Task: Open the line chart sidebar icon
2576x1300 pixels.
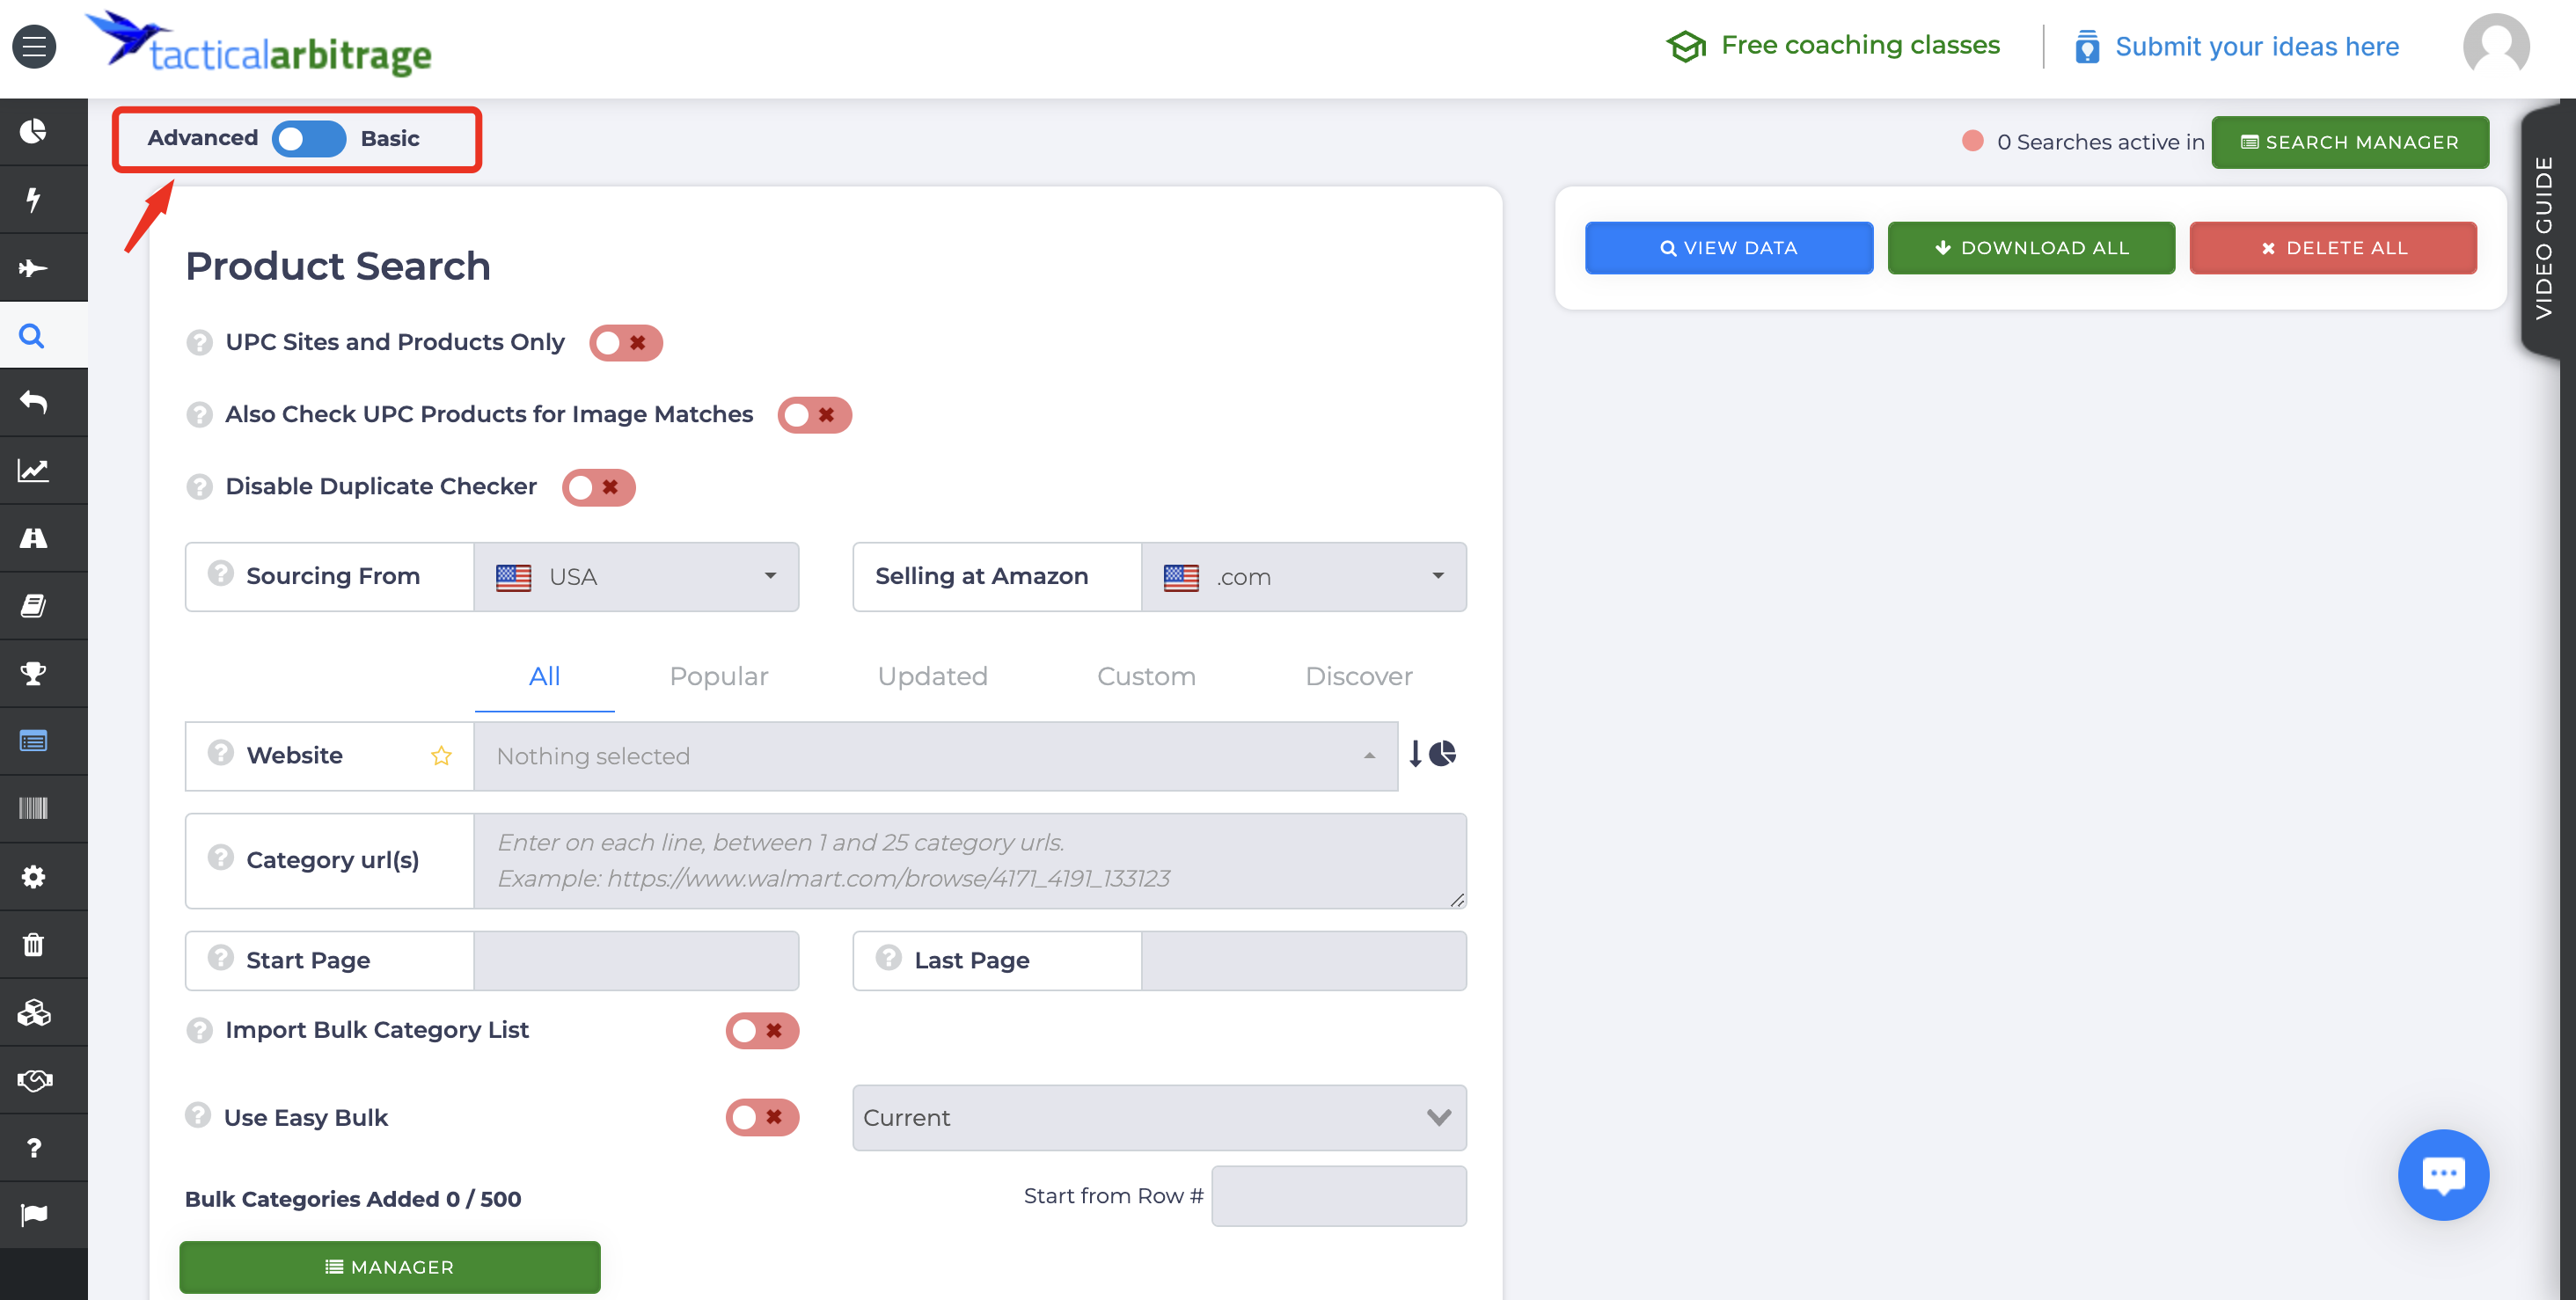Action: [34, 470]
